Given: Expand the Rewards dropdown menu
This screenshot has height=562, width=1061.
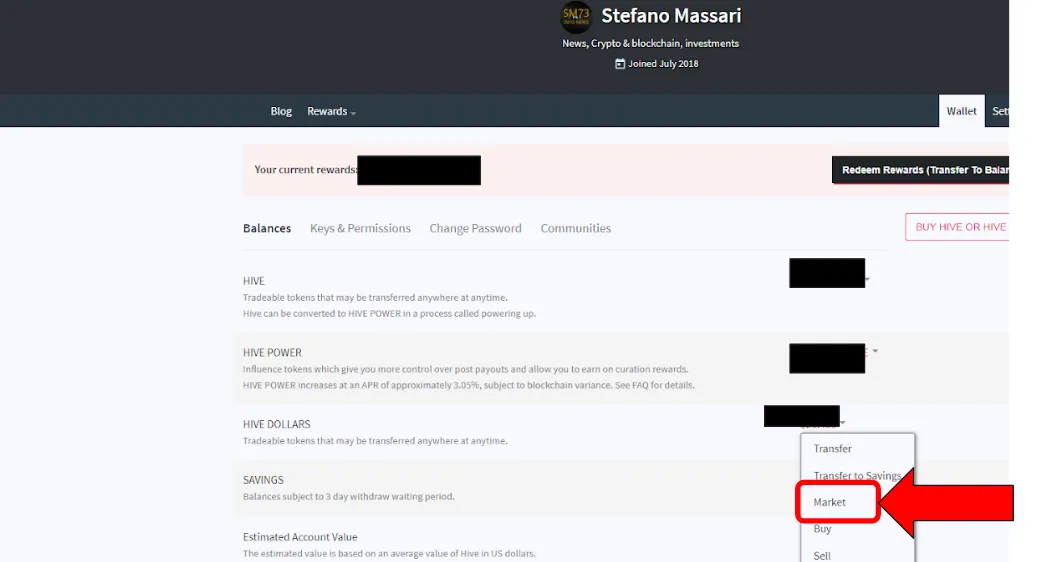Looking at the screenshot, I should click(x=331, y=111).
